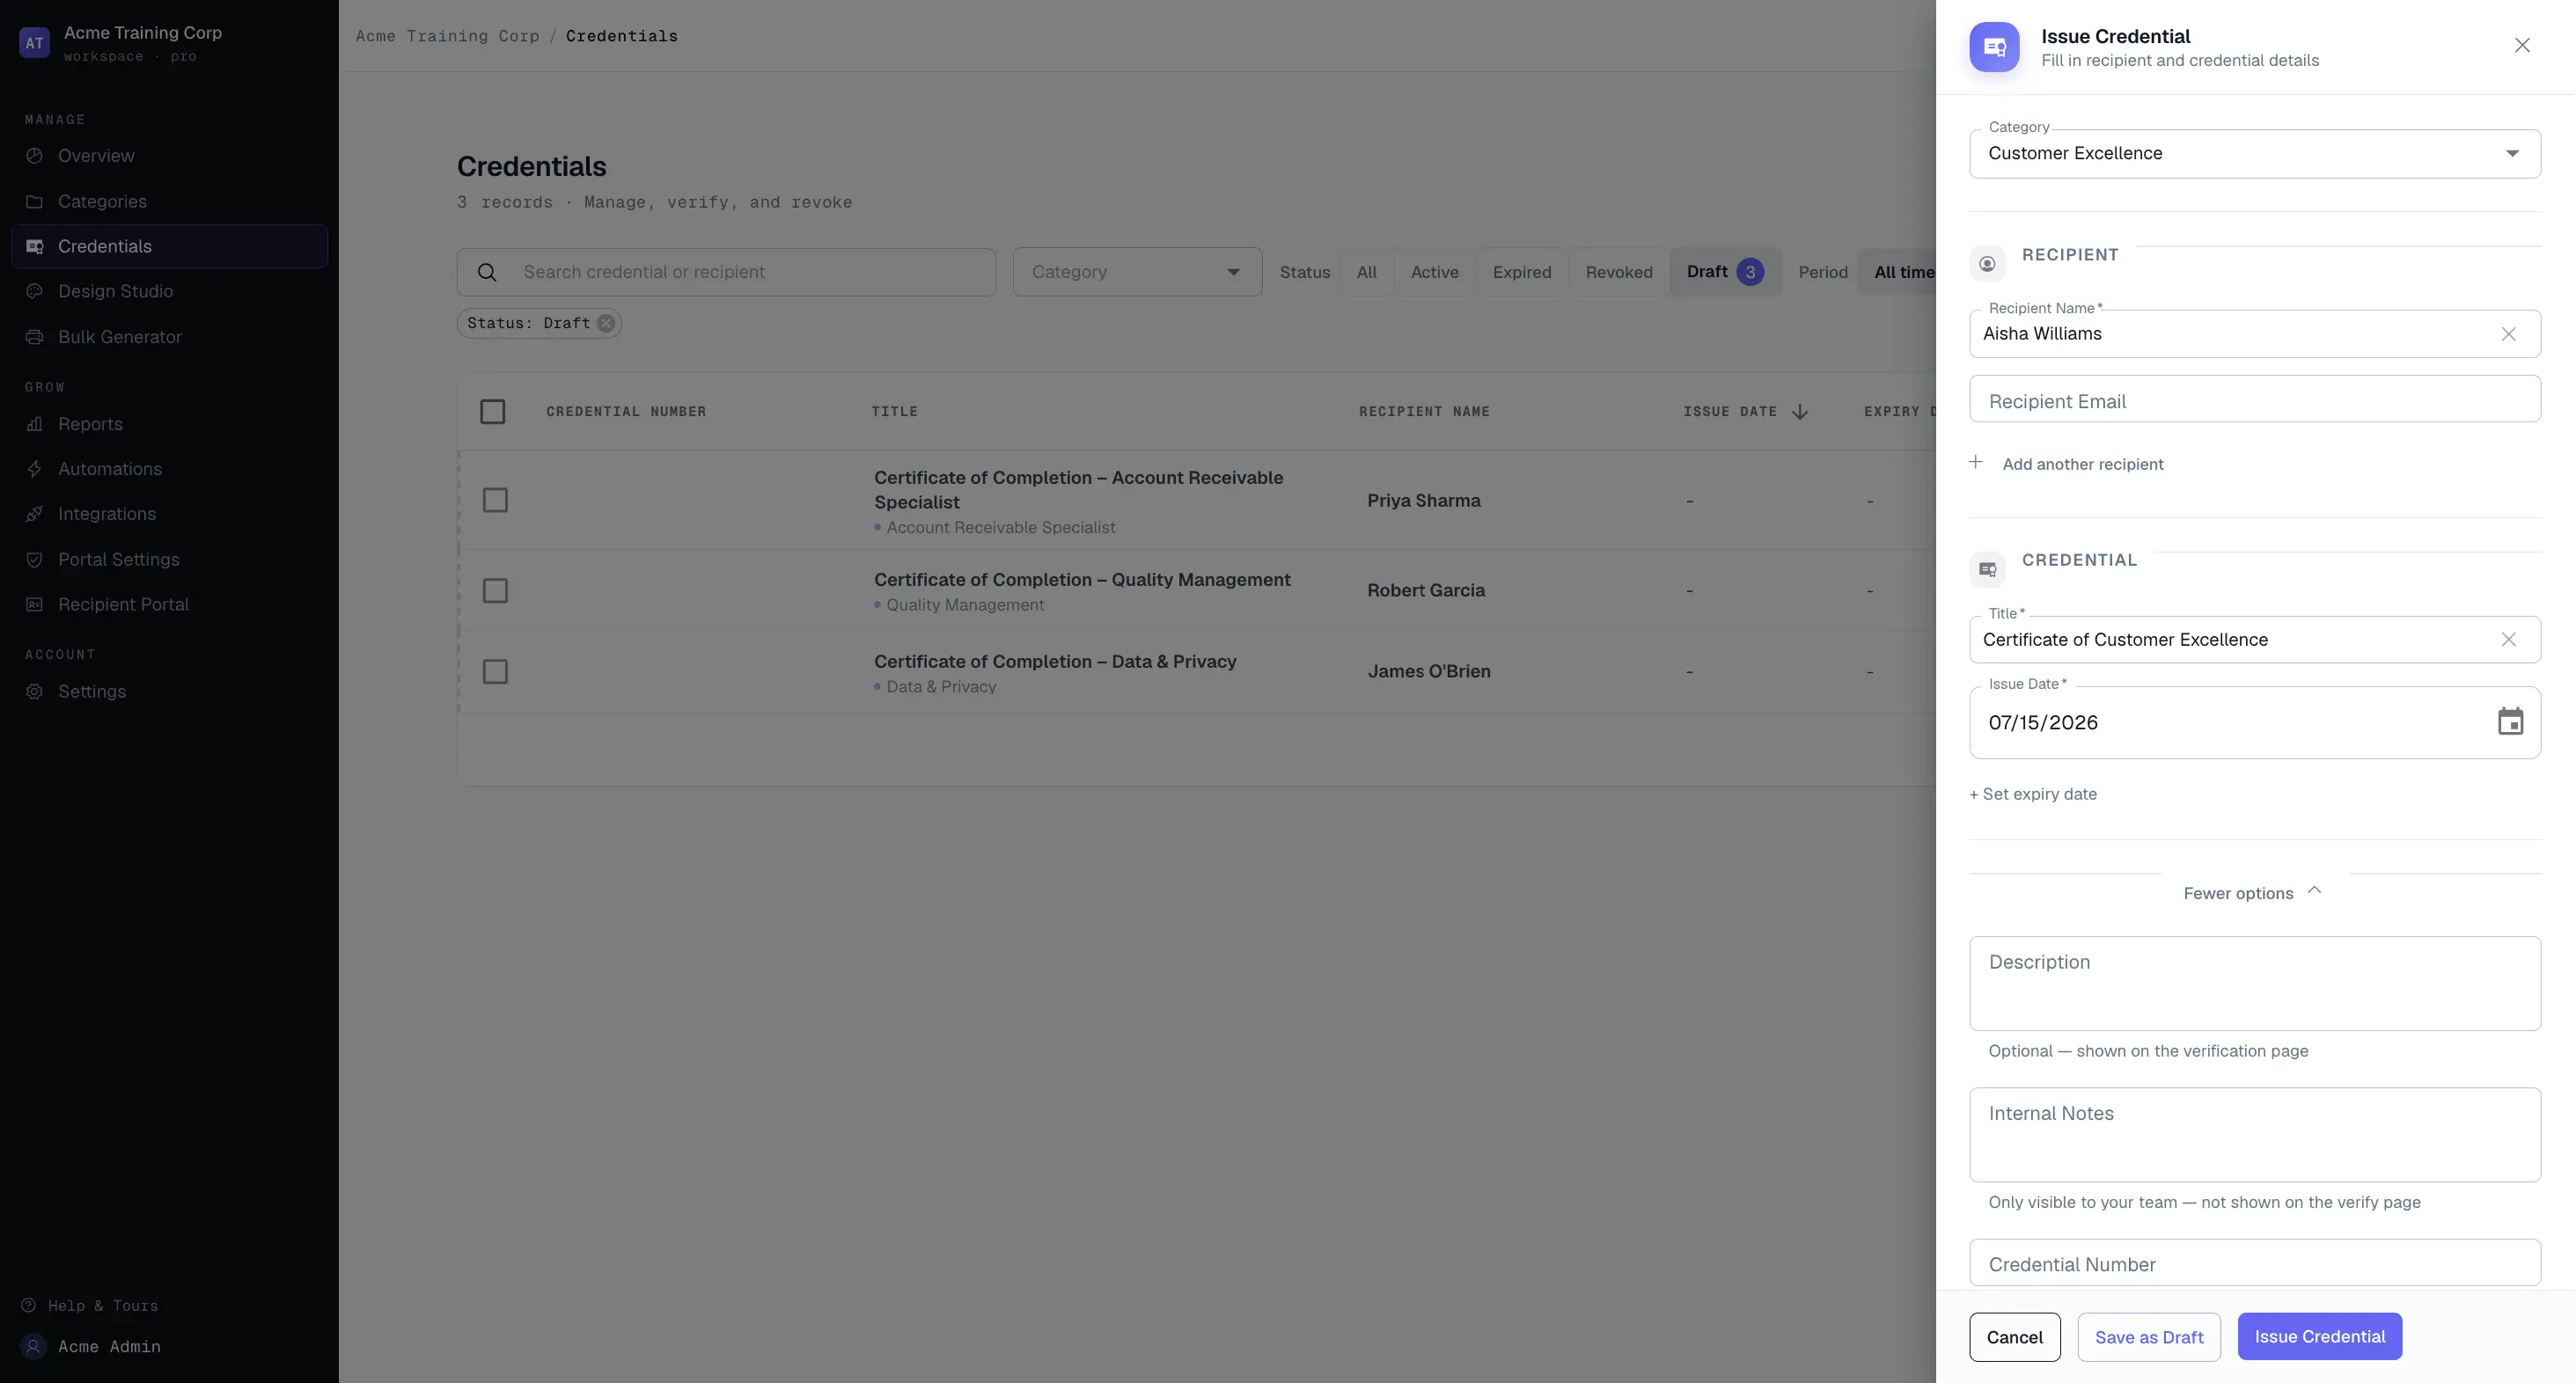Click the Recipient section icon
Screen dimensions: 2576x1383
click(x=1987, y=264)
